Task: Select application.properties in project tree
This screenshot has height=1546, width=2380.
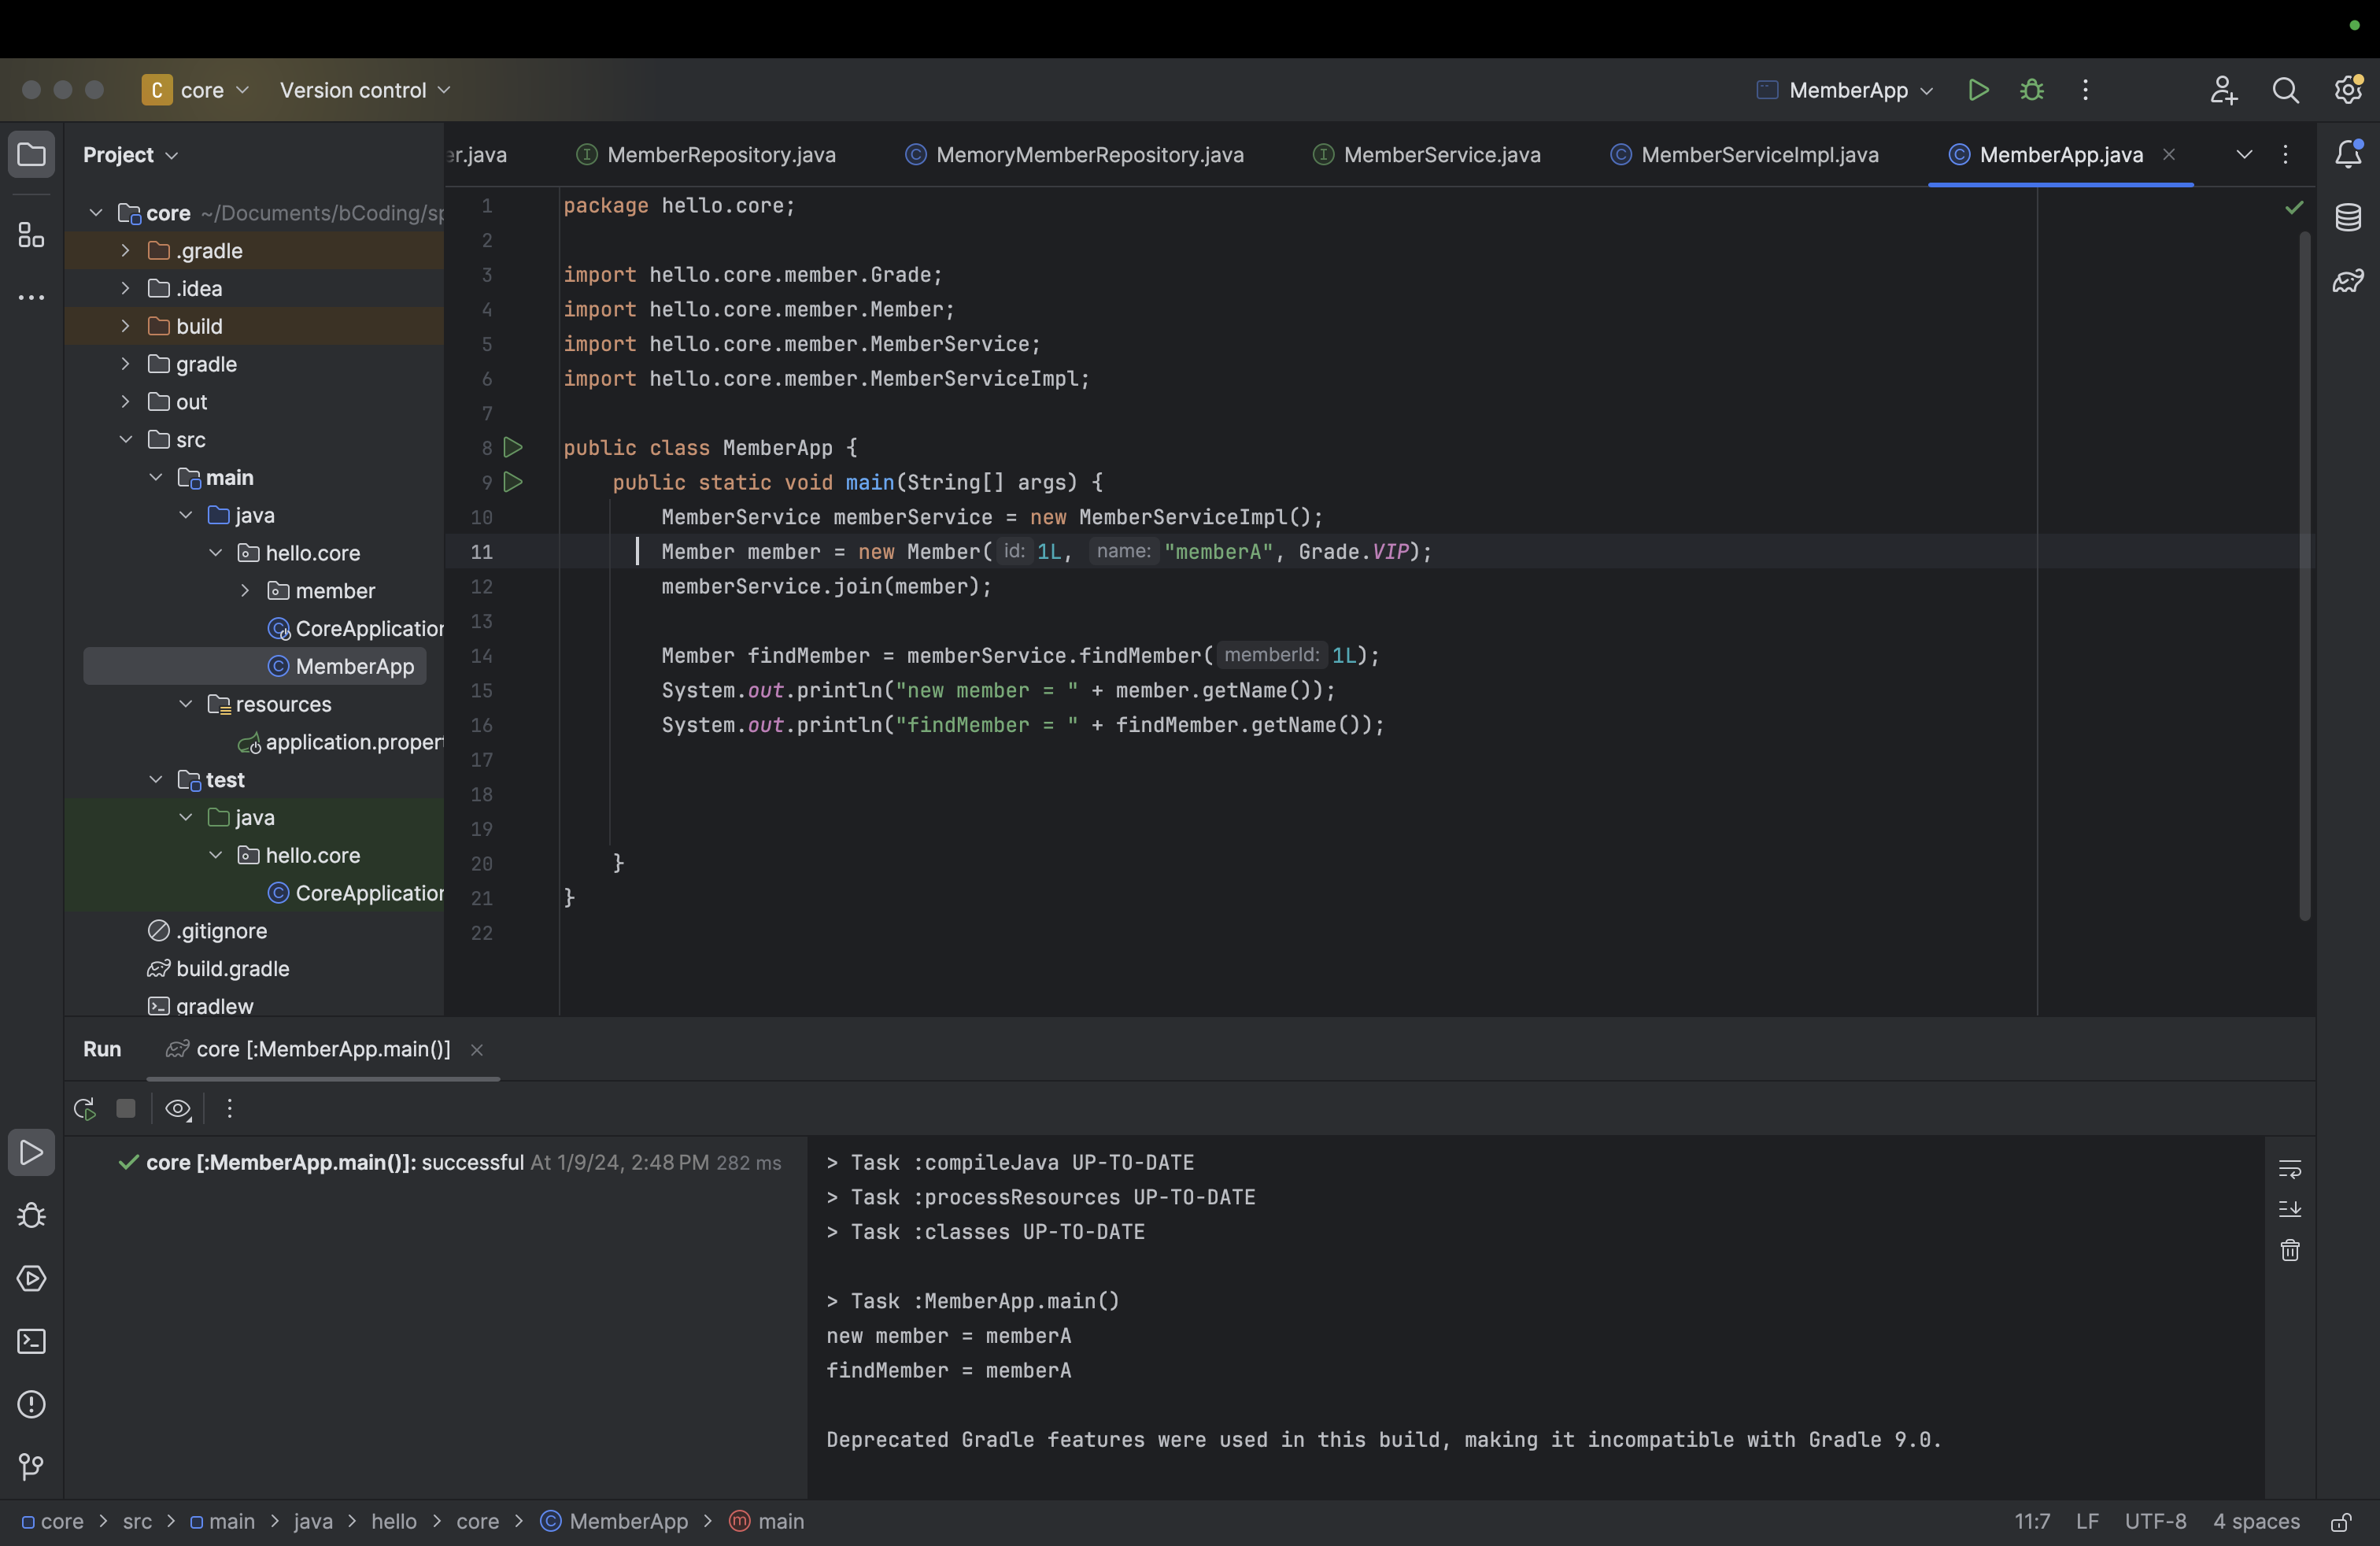Action: (340, 742)
